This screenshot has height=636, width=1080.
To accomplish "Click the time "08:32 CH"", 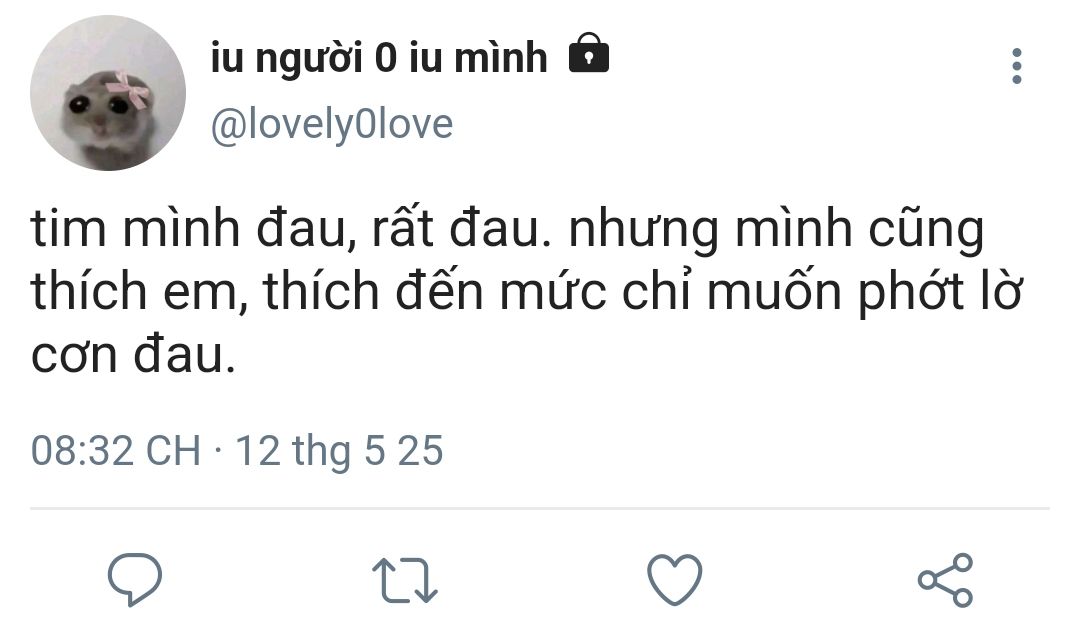I will (116, 451).
